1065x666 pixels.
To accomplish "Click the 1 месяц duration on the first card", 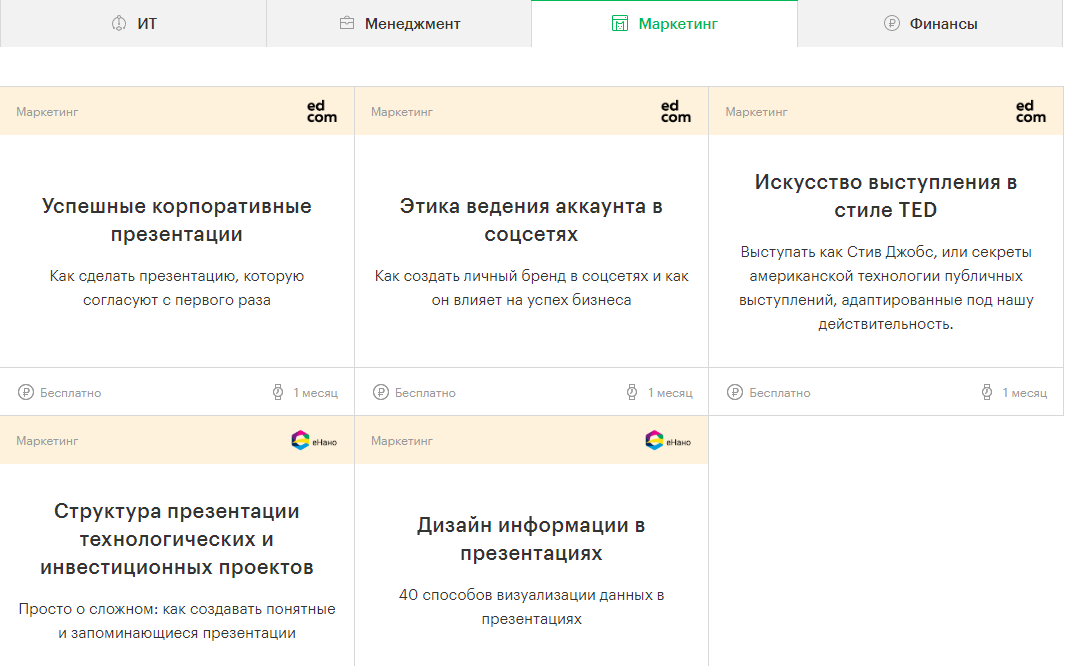I will 315,393.
